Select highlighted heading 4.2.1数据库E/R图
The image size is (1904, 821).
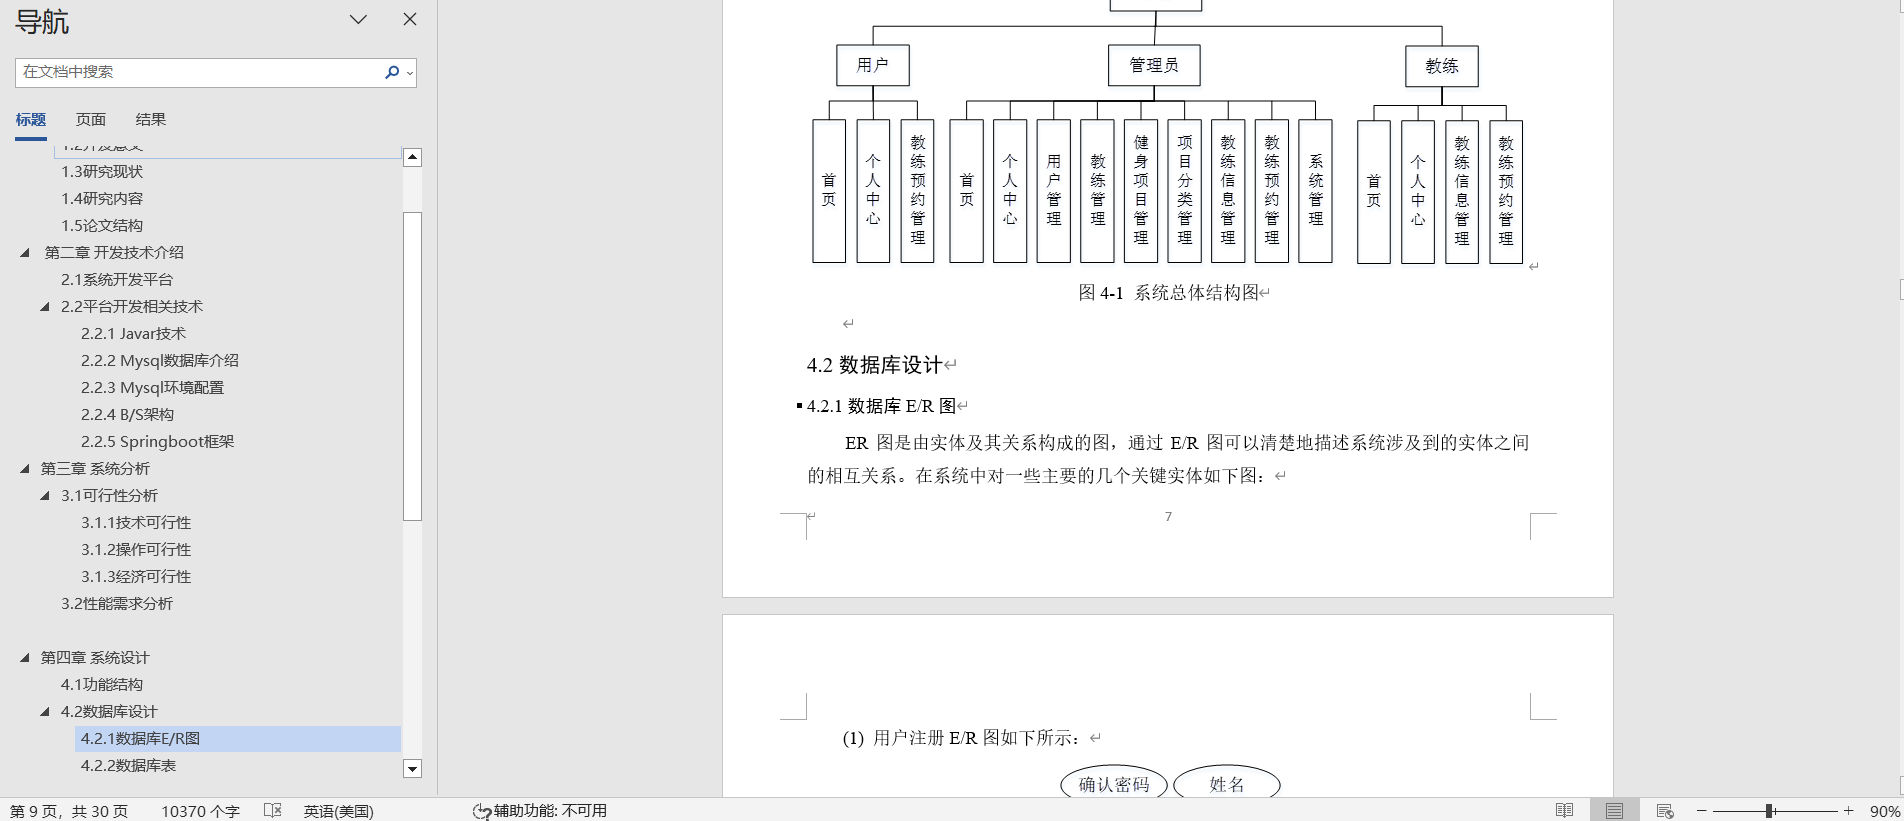(238, 739)
